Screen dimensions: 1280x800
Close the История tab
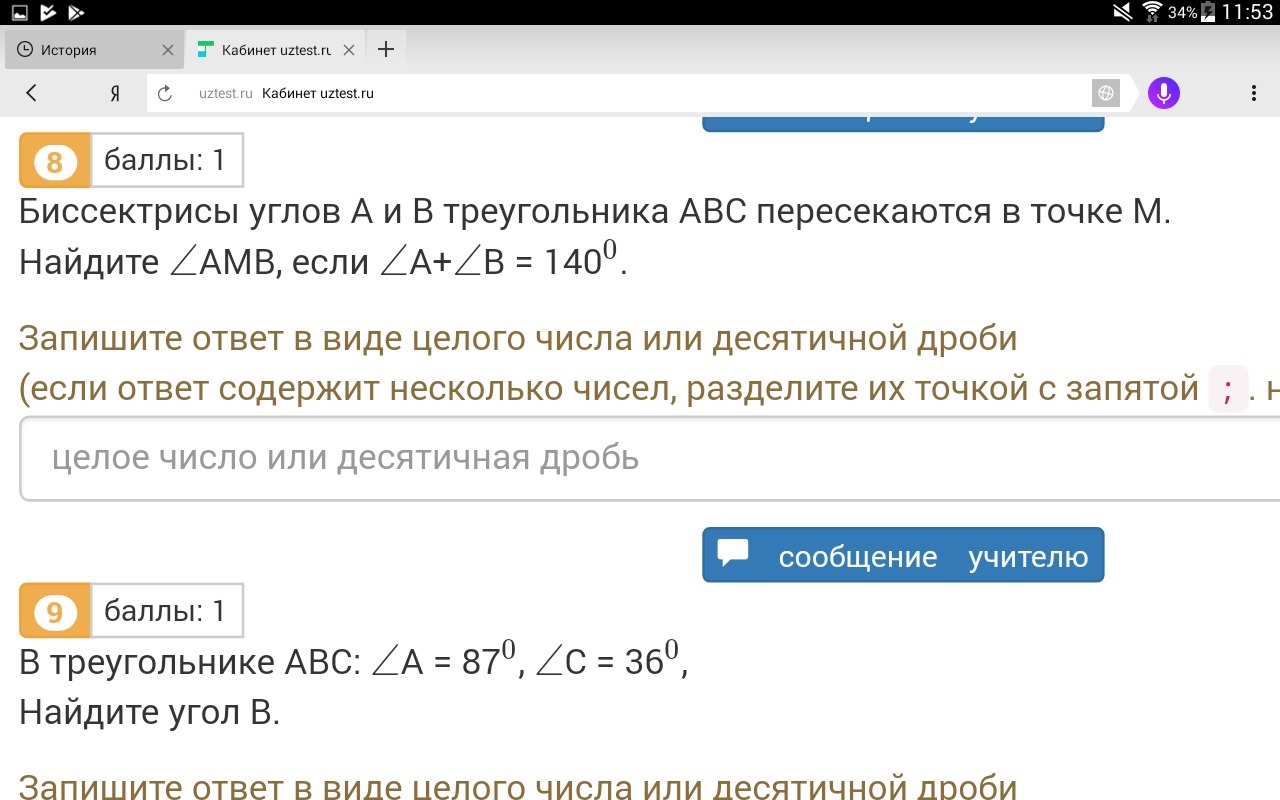click(167, 50)
